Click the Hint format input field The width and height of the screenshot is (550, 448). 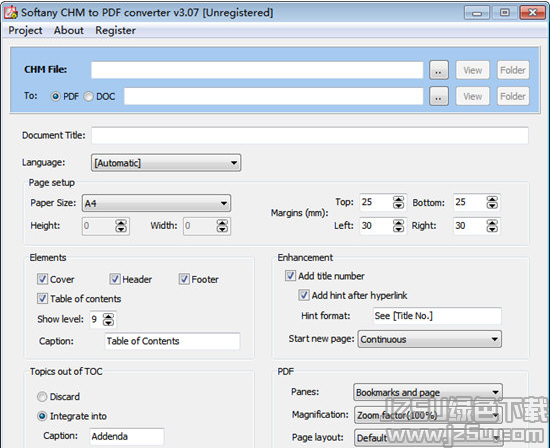[x=437, y=316]
